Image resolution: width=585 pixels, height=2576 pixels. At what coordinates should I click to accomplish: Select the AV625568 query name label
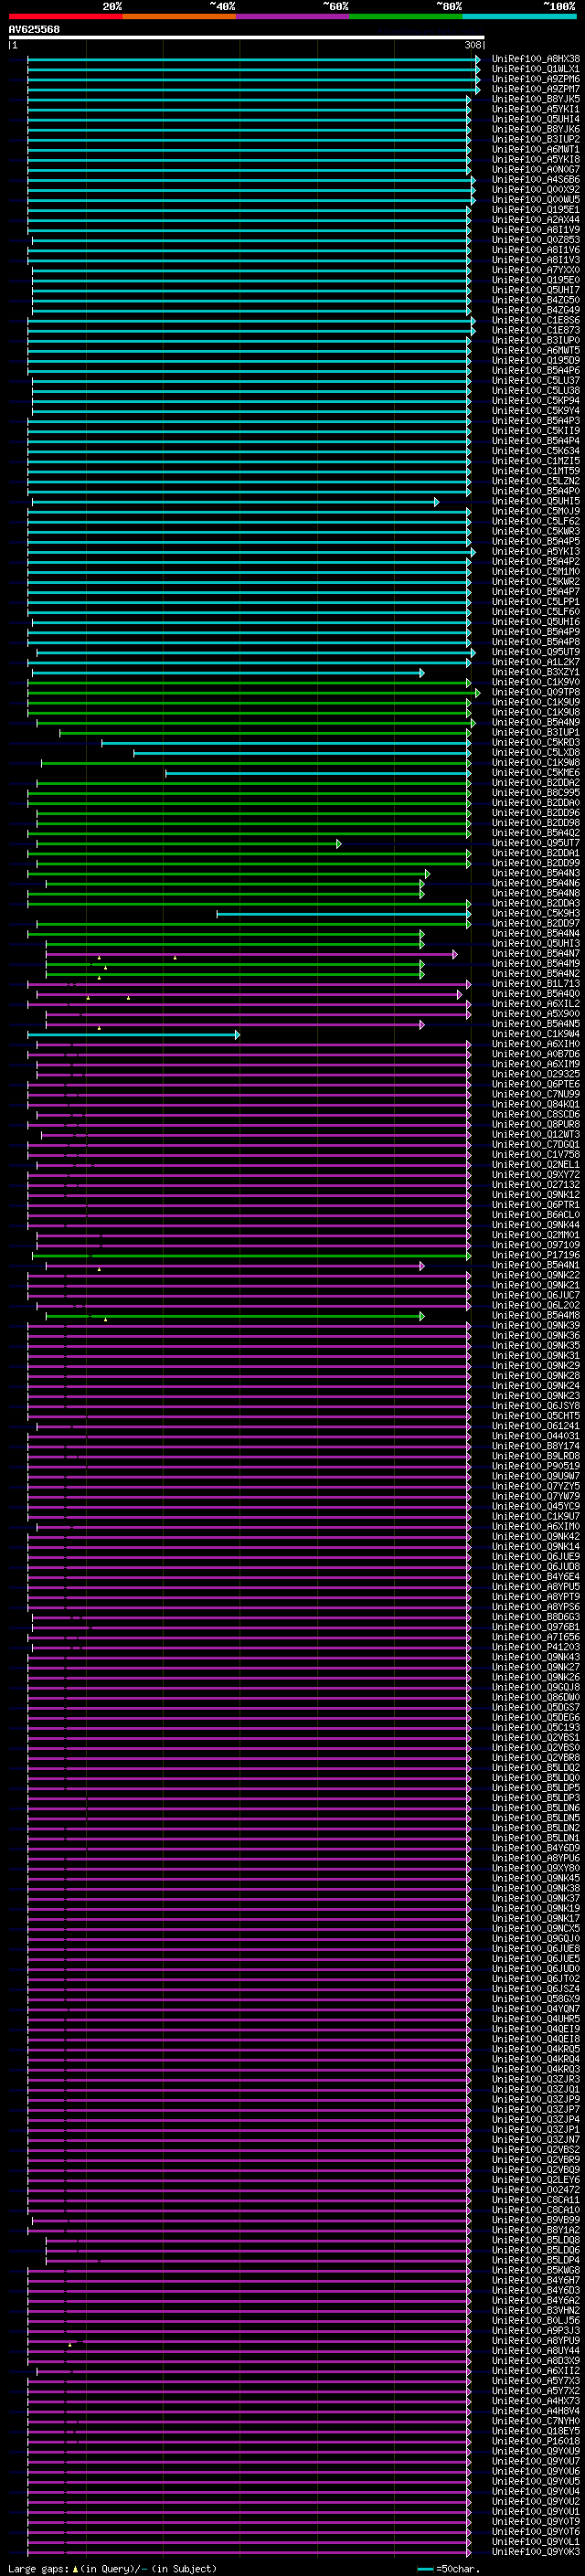coord(34,29)
